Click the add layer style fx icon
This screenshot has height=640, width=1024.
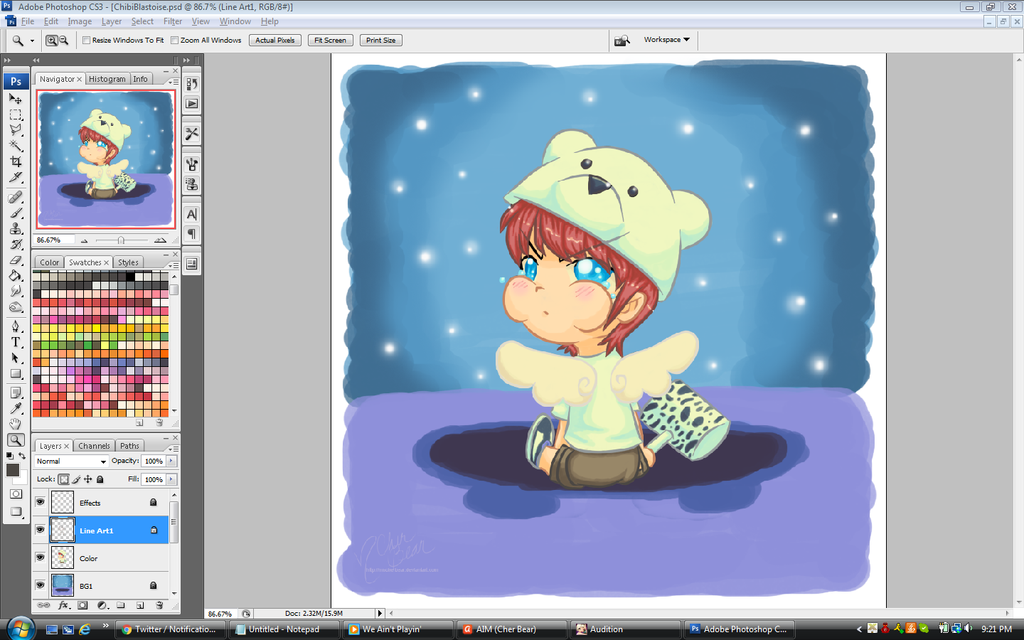point(64,605)
